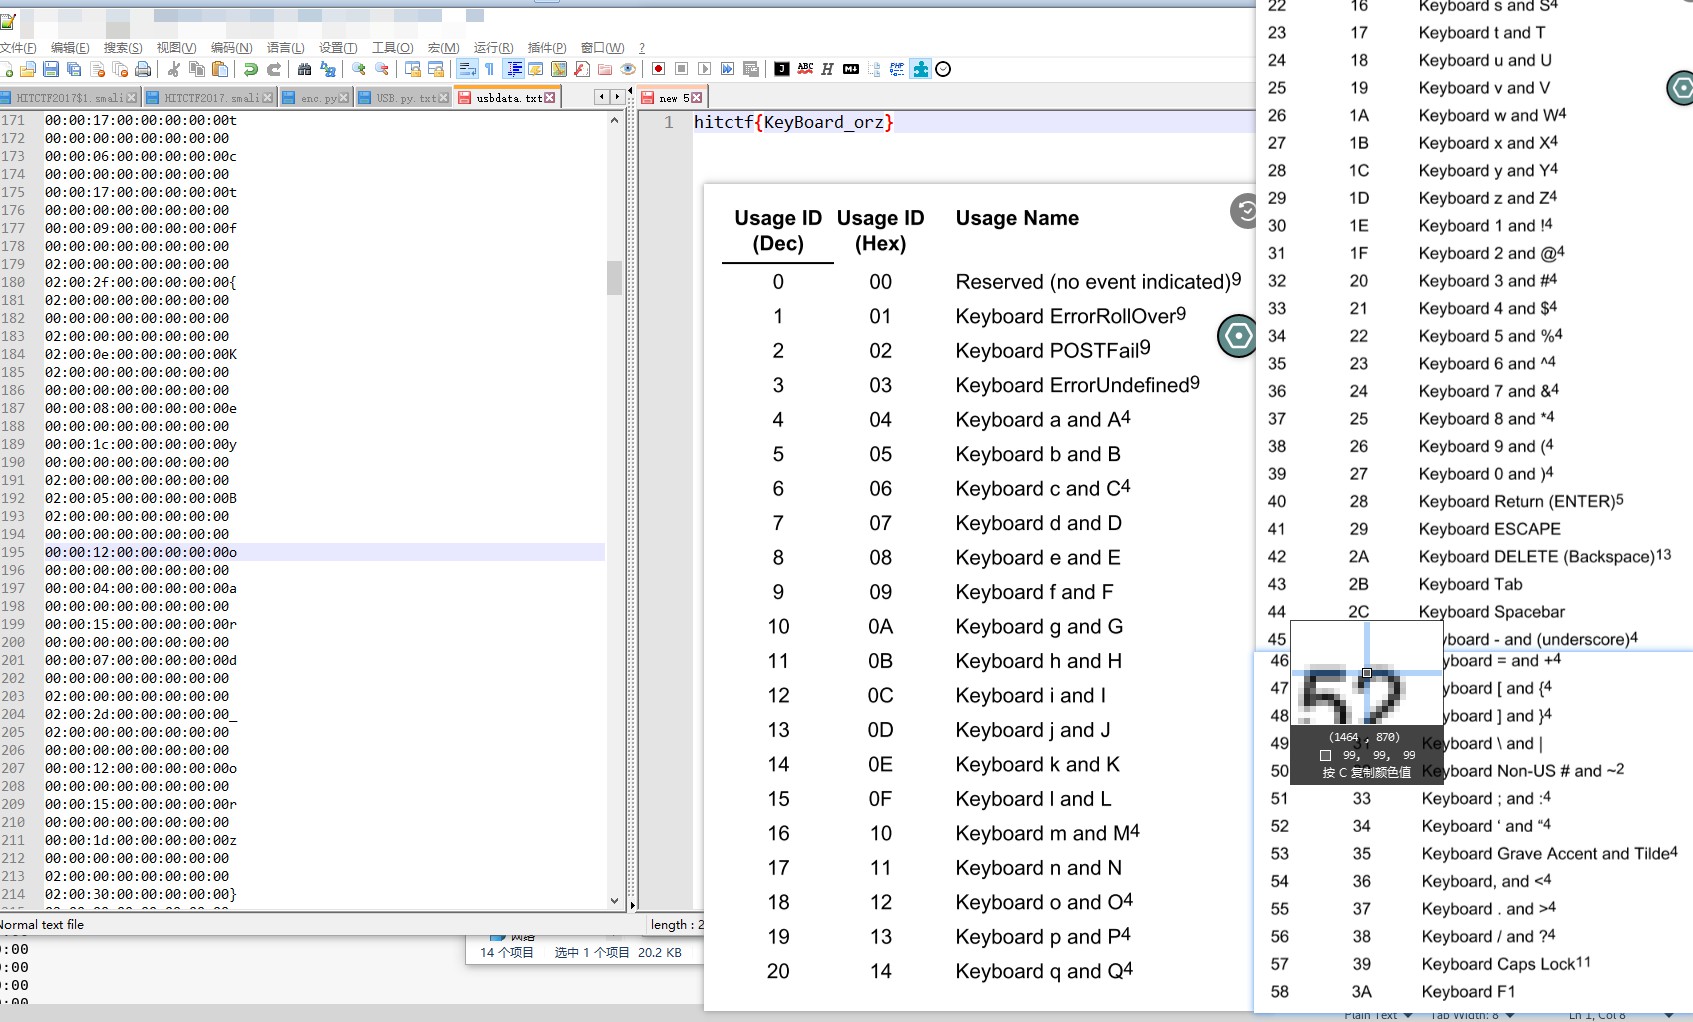Click hexagon floating icon beside POSTFail row

(1237, 335)
